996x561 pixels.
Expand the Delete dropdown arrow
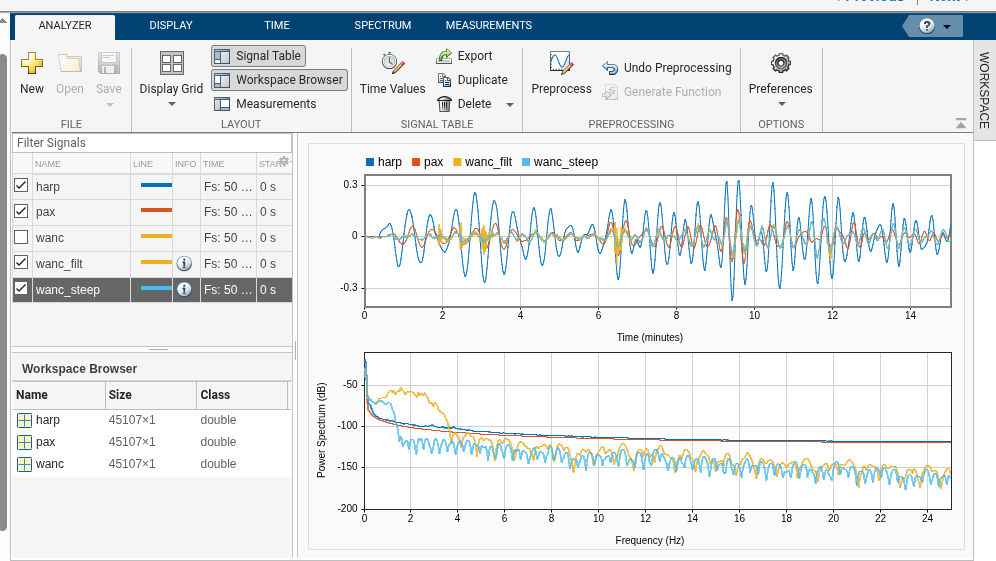coord(509,104)
